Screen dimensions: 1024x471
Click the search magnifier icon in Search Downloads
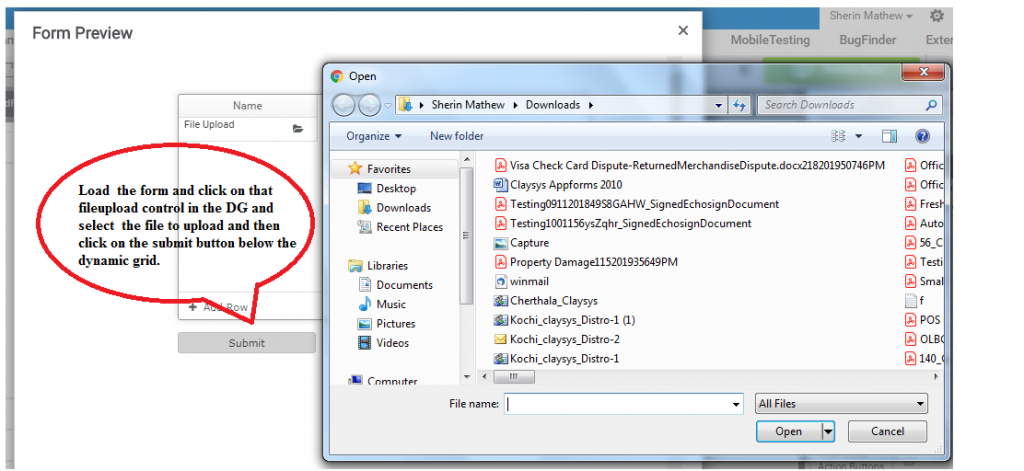931,105
